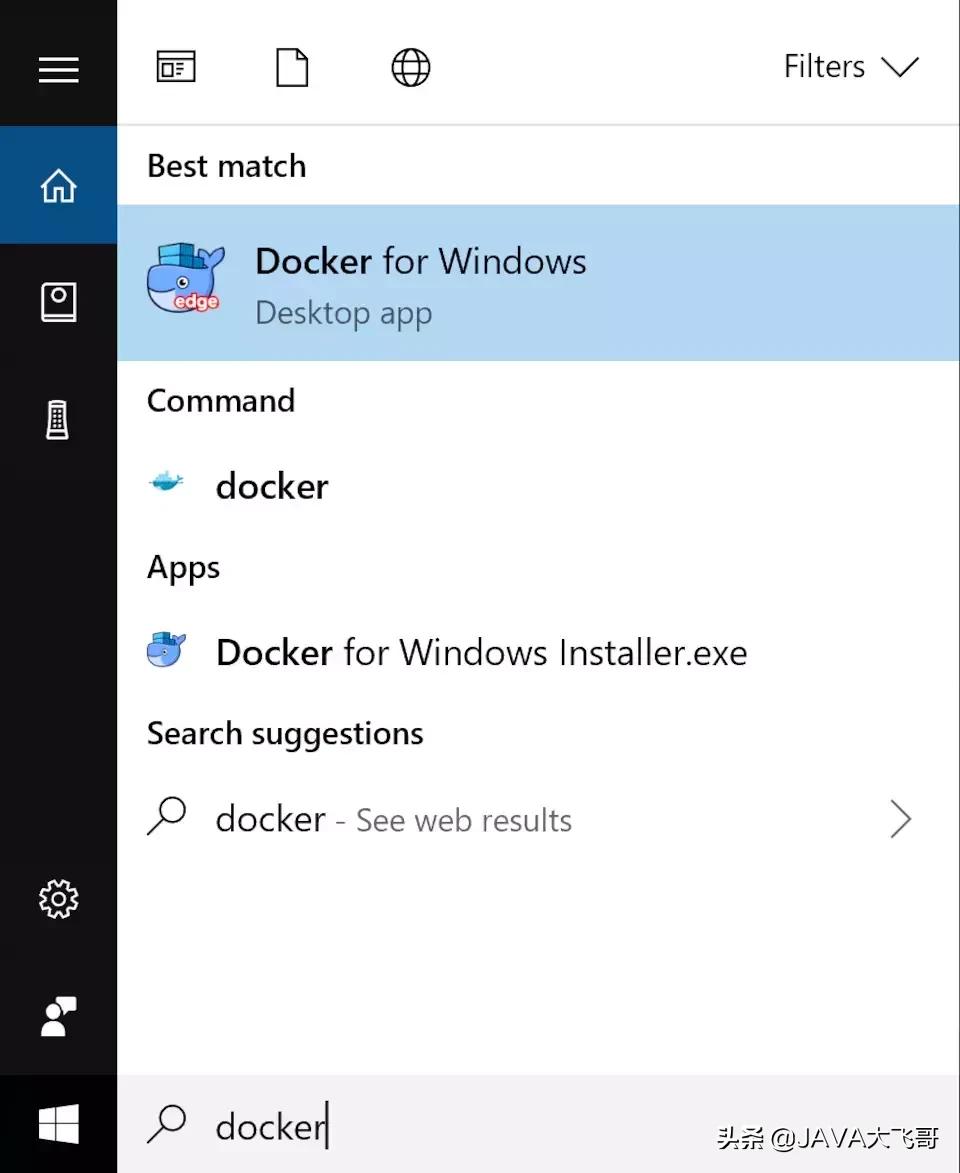Viewport: 960px width, 1173px height.
Task: Click the person feedback icon in sidebar
Action: pyautogui.click(x=58, y=1015)
